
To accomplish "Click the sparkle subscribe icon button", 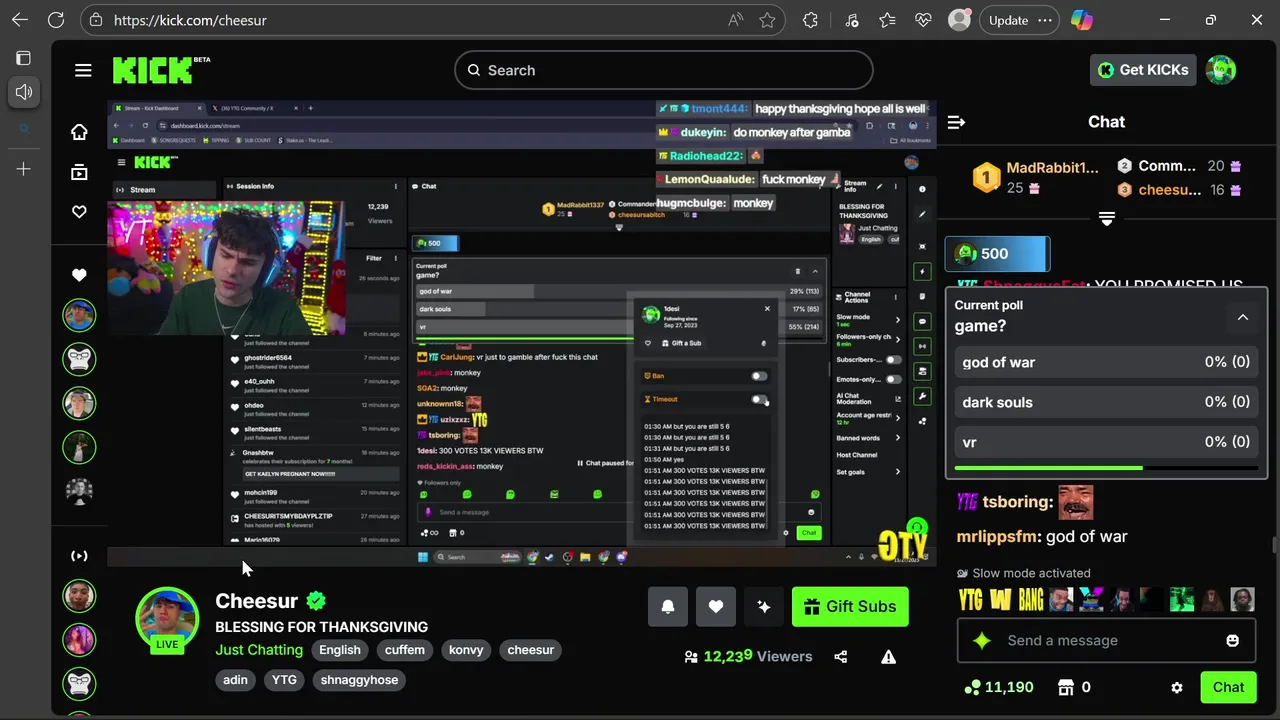I will click(764, 606).
